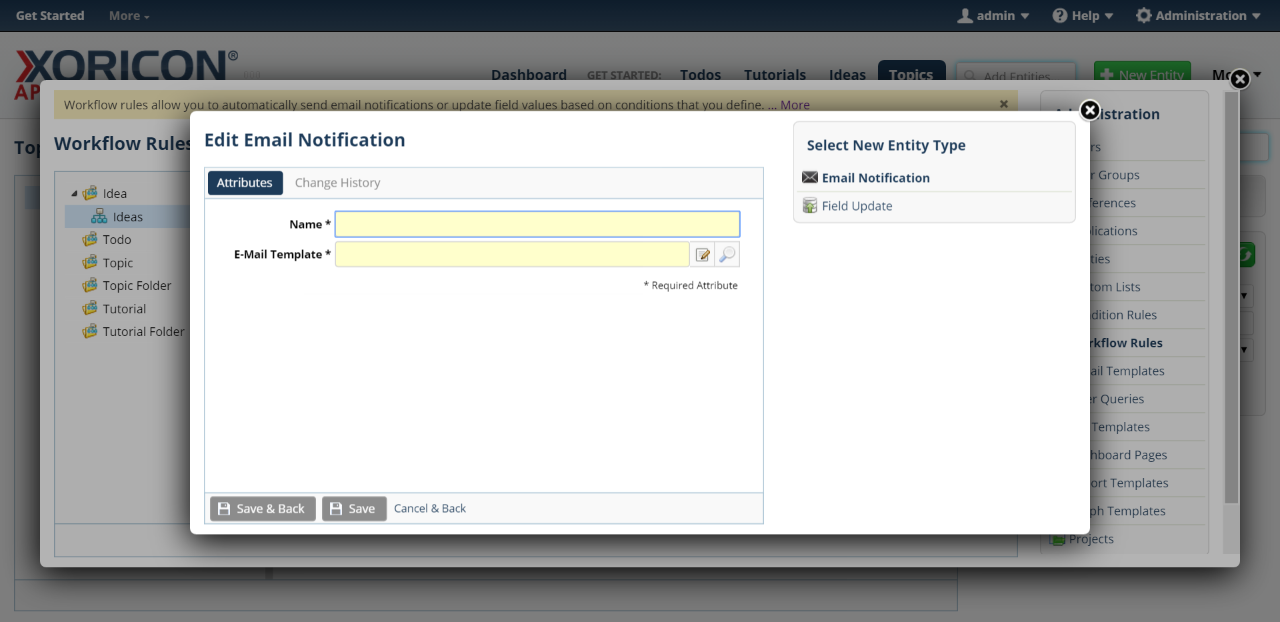
Task: Close the Edit Email Notification dialog
Action: pyautogui.click(x=1090, y=110)
